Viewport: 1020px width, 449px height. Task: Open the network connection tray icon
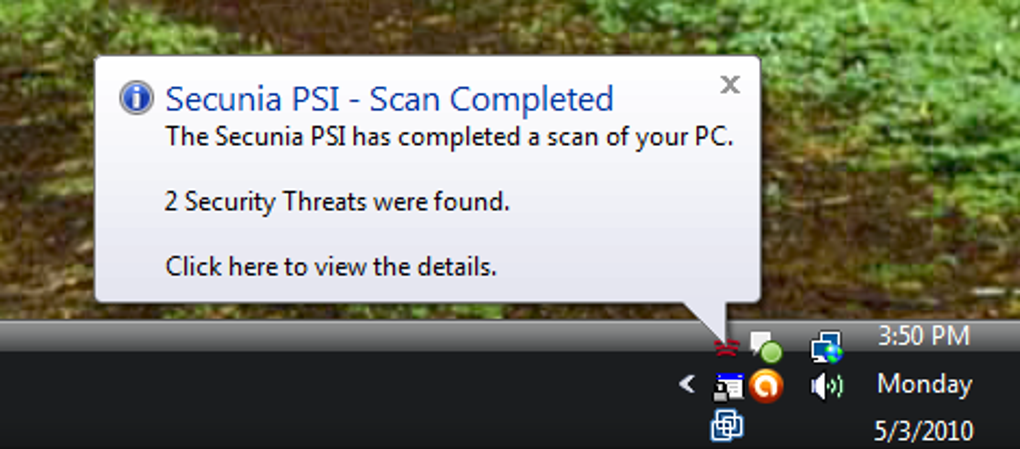826,347
